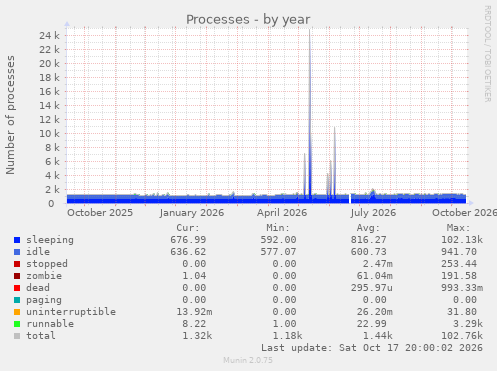Image resolution: width=497 pixels, height=371 pixels.
Task: Click the 'idle' legend label
Action: (38, 252)
